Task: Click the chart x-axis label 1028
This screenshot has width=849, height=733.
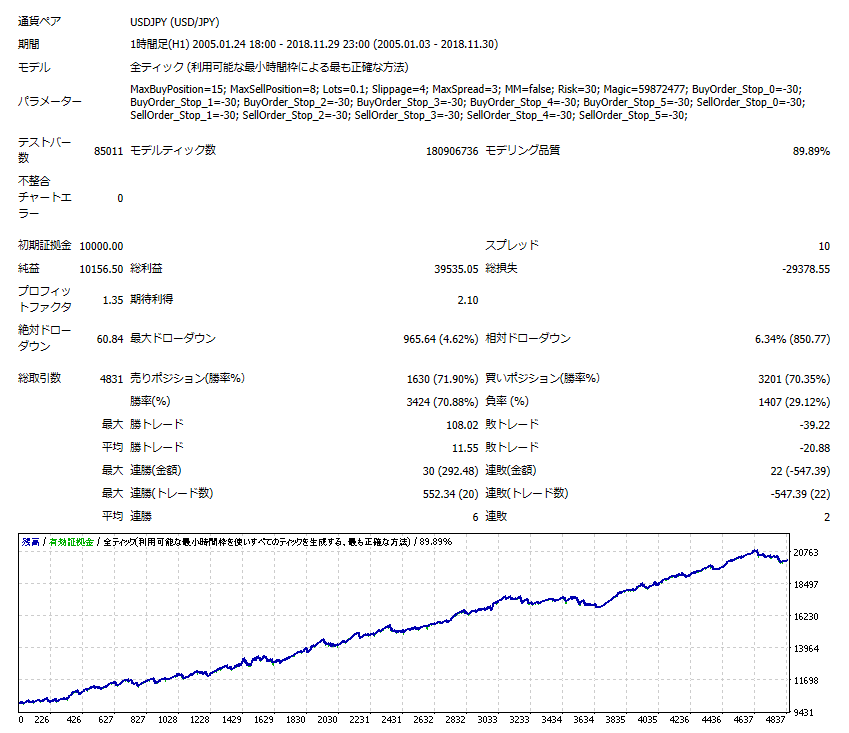Action: click(x=168, y=719)
